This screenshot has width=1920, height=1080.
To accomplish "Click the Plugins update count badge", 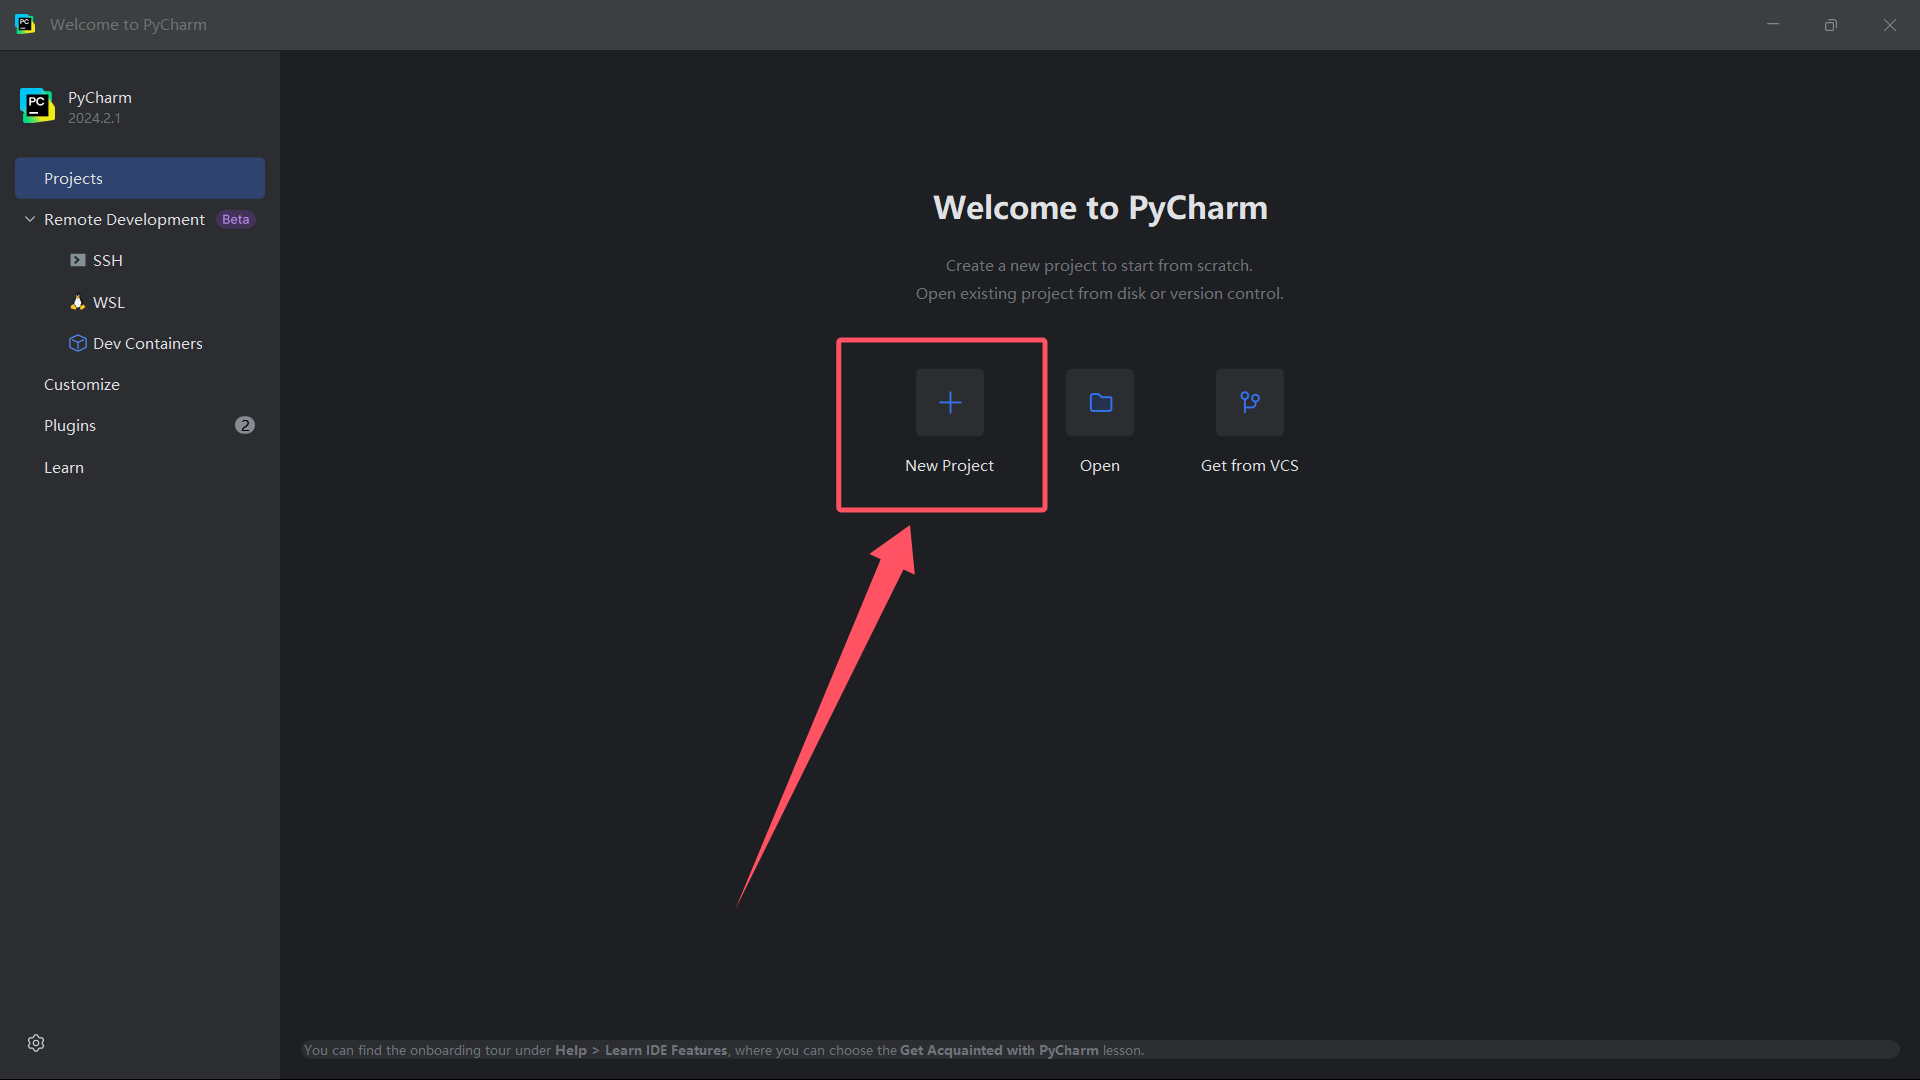I will 244,425.
